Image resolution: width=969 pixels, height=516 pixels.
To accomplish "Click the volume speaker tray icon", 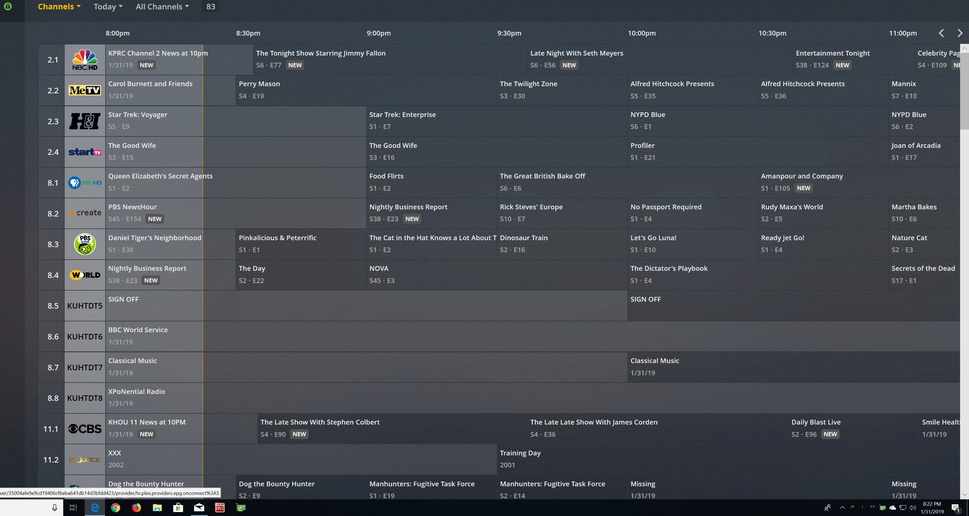I will click(912, 508).
